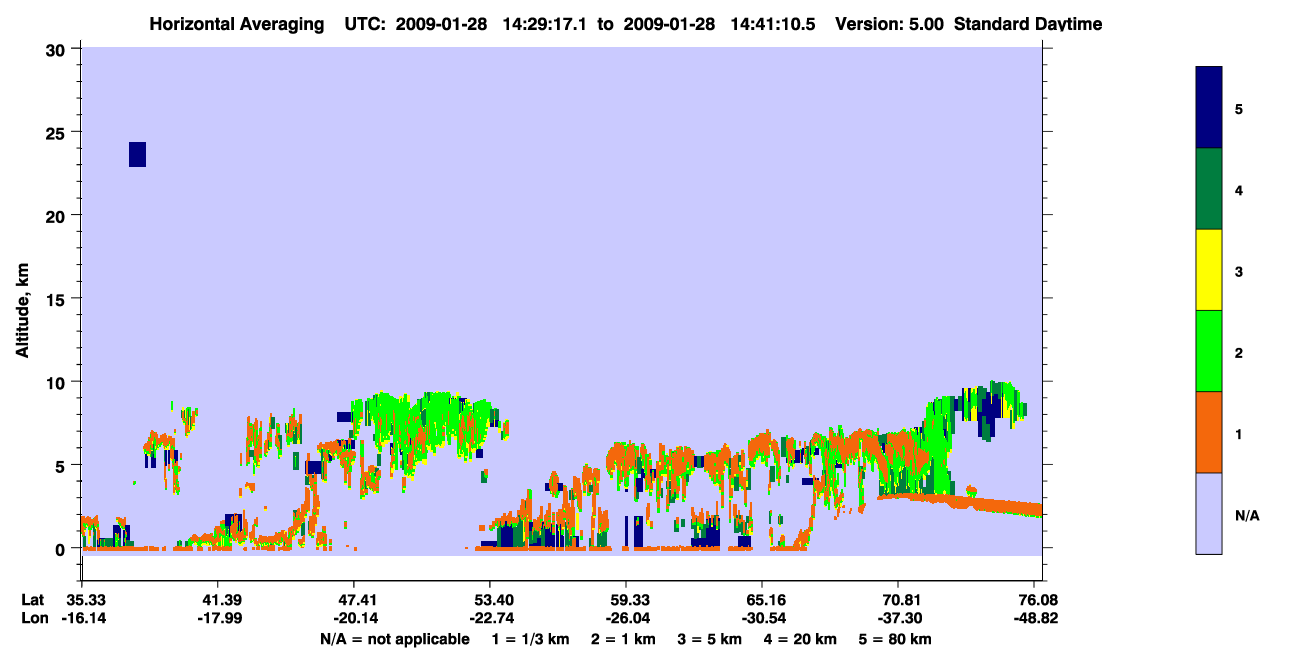The height and width of the screenshot is (667, 1300).
Task: Click the 'Lat' row label
Action: tap(33, 599)
